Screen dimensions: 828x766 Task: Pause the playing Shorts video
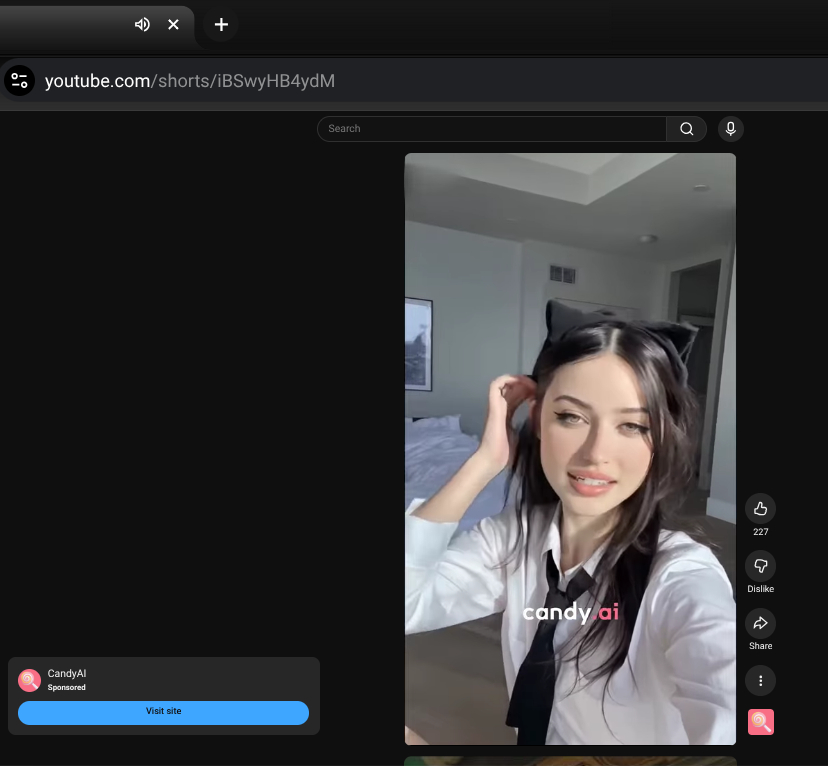click(x=569, y=400)
